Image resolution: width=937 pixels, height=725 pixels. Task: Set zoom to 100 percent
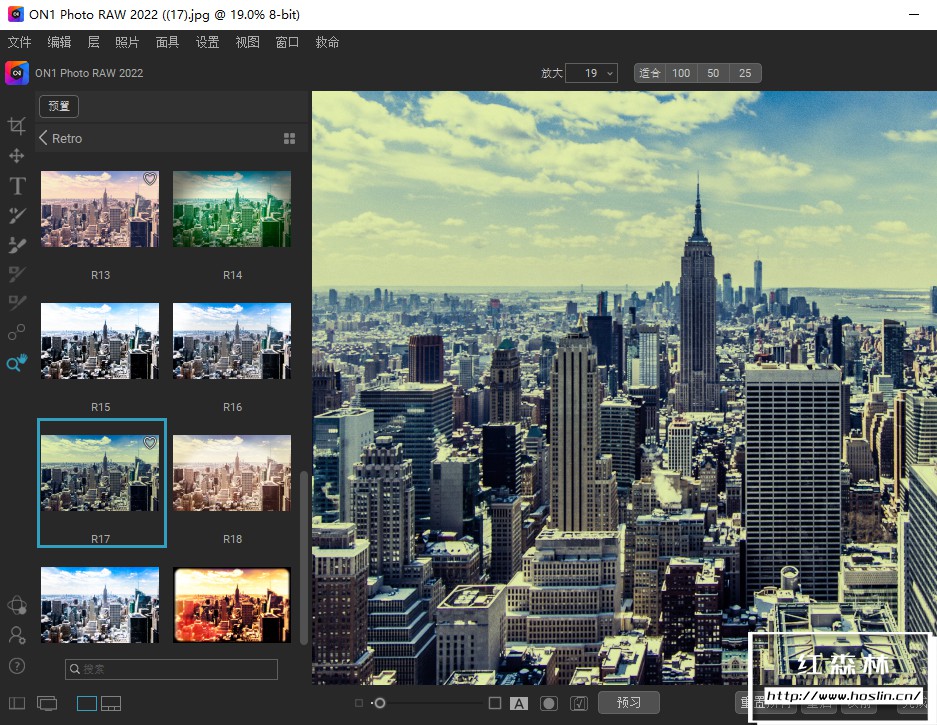point(681,73)
